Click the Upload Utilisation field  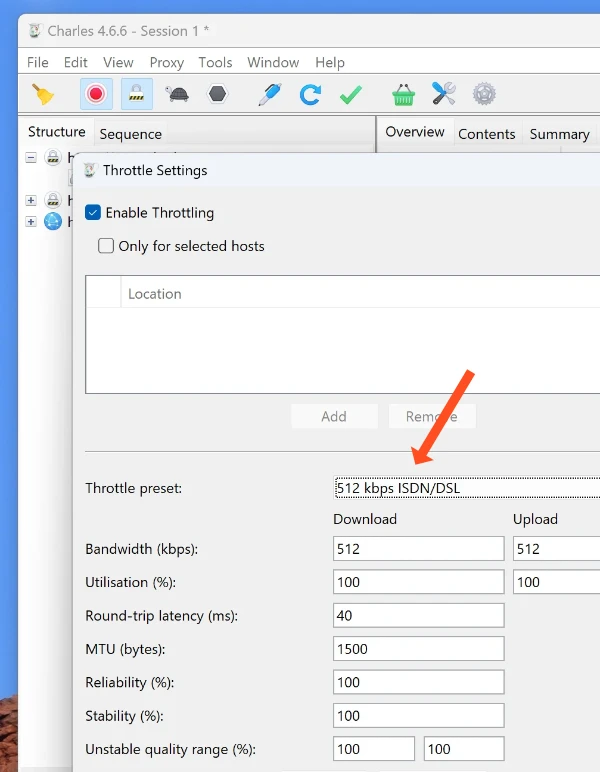557,582
